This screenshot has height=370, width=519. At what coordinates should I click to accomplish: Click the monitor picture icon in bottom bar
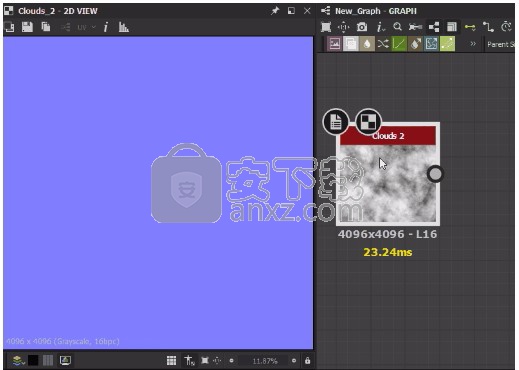pos(65,360)
